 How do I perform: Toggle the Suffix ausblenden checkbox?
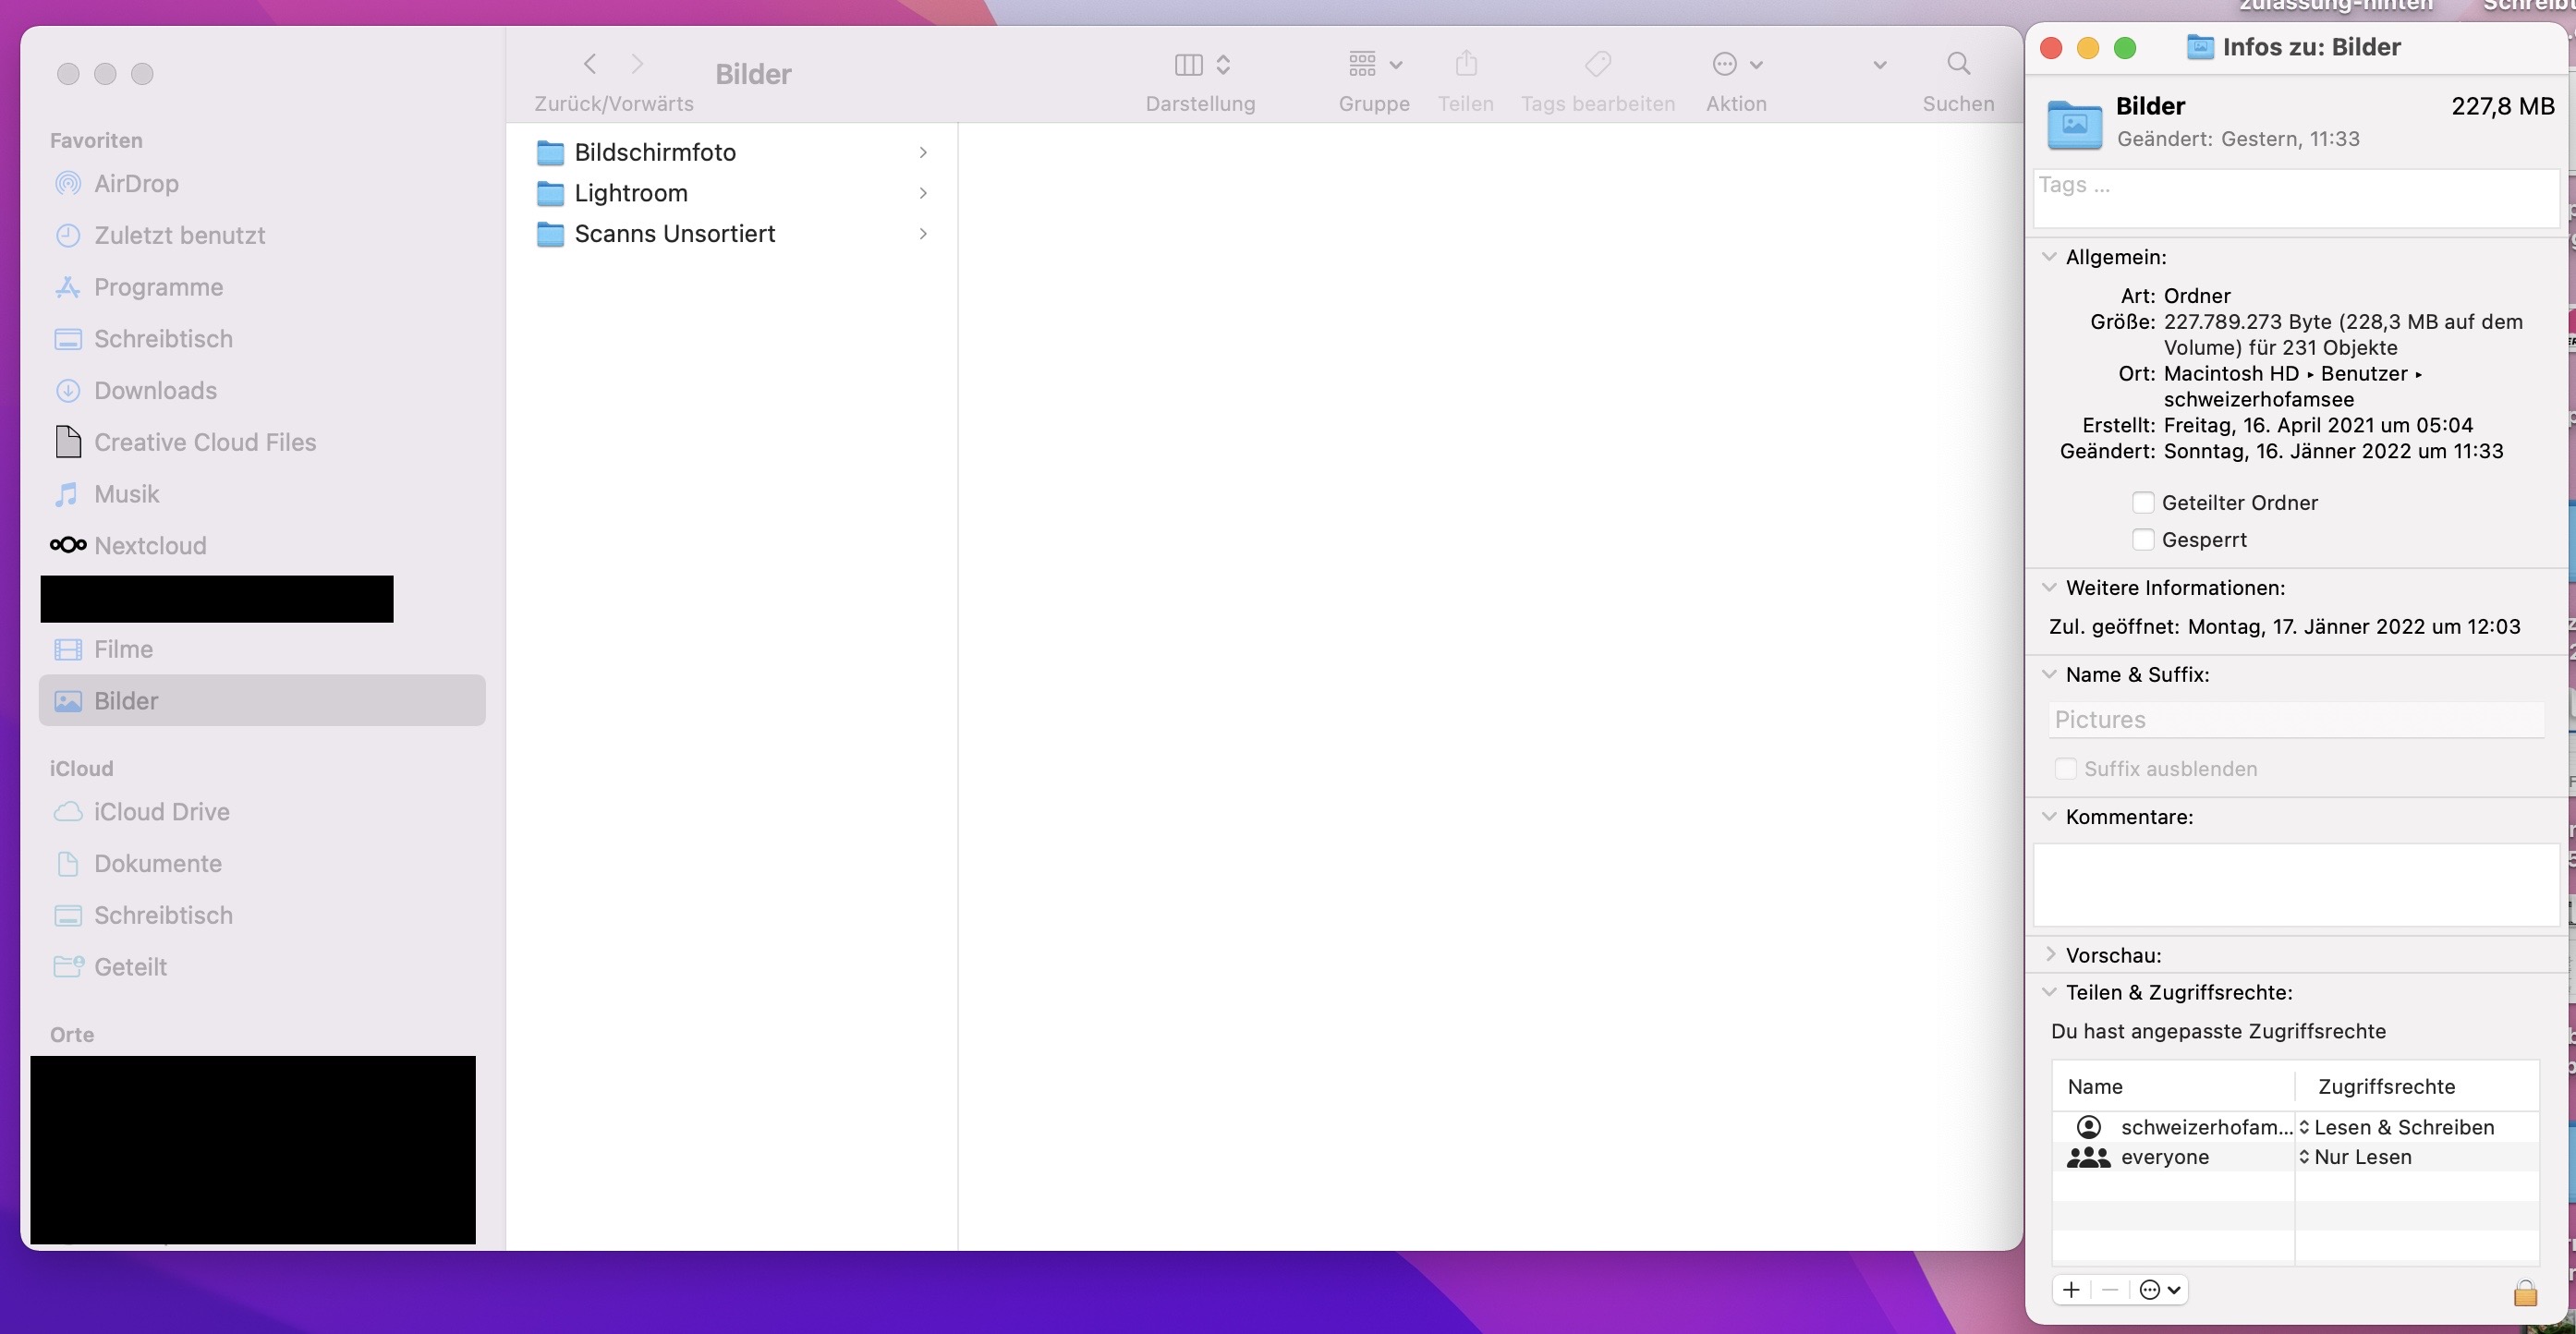(2064, 769)
